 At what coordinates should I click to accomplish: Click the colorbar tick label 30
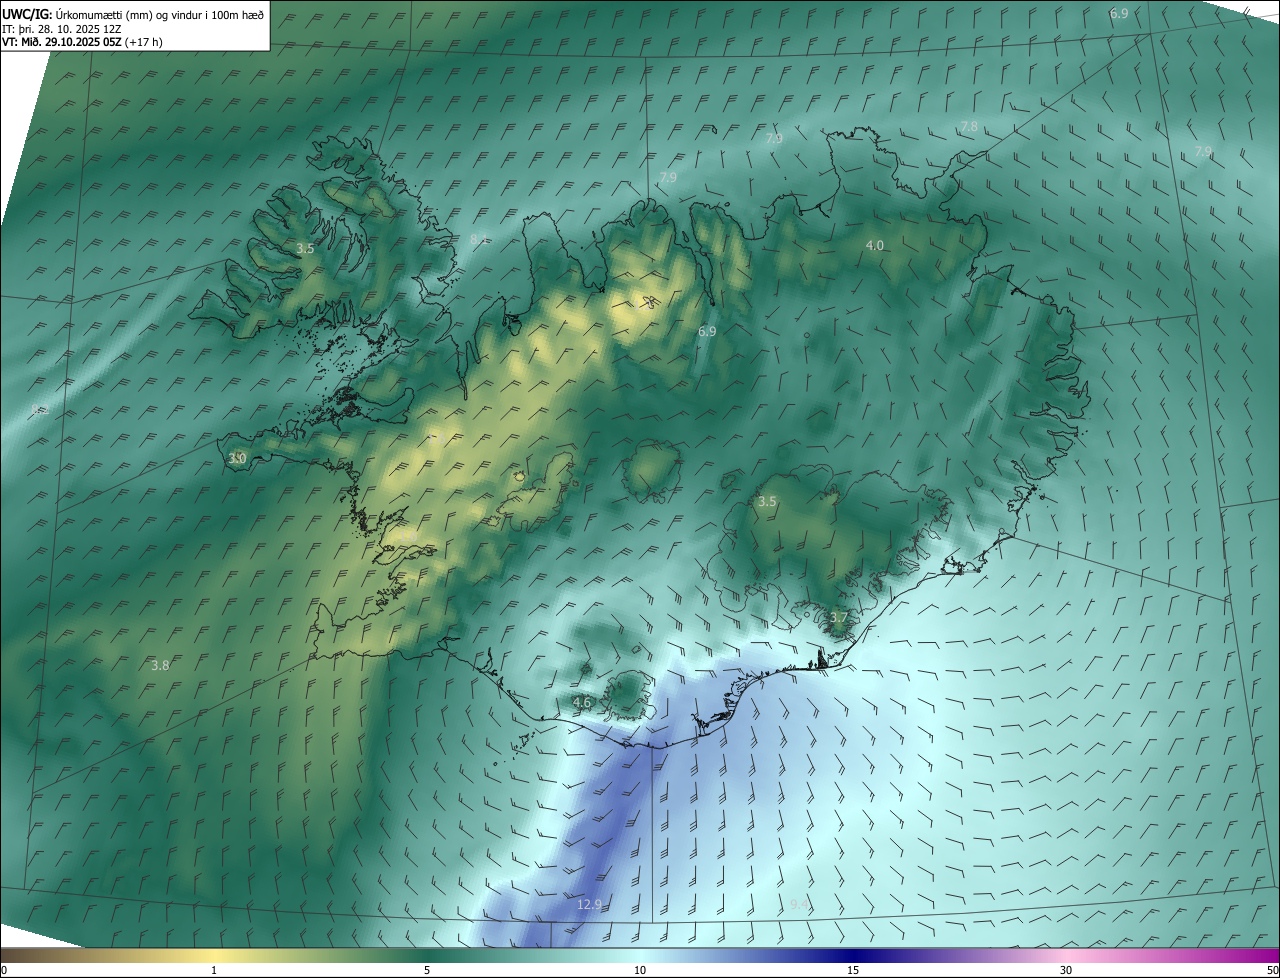coord(1066,970)
